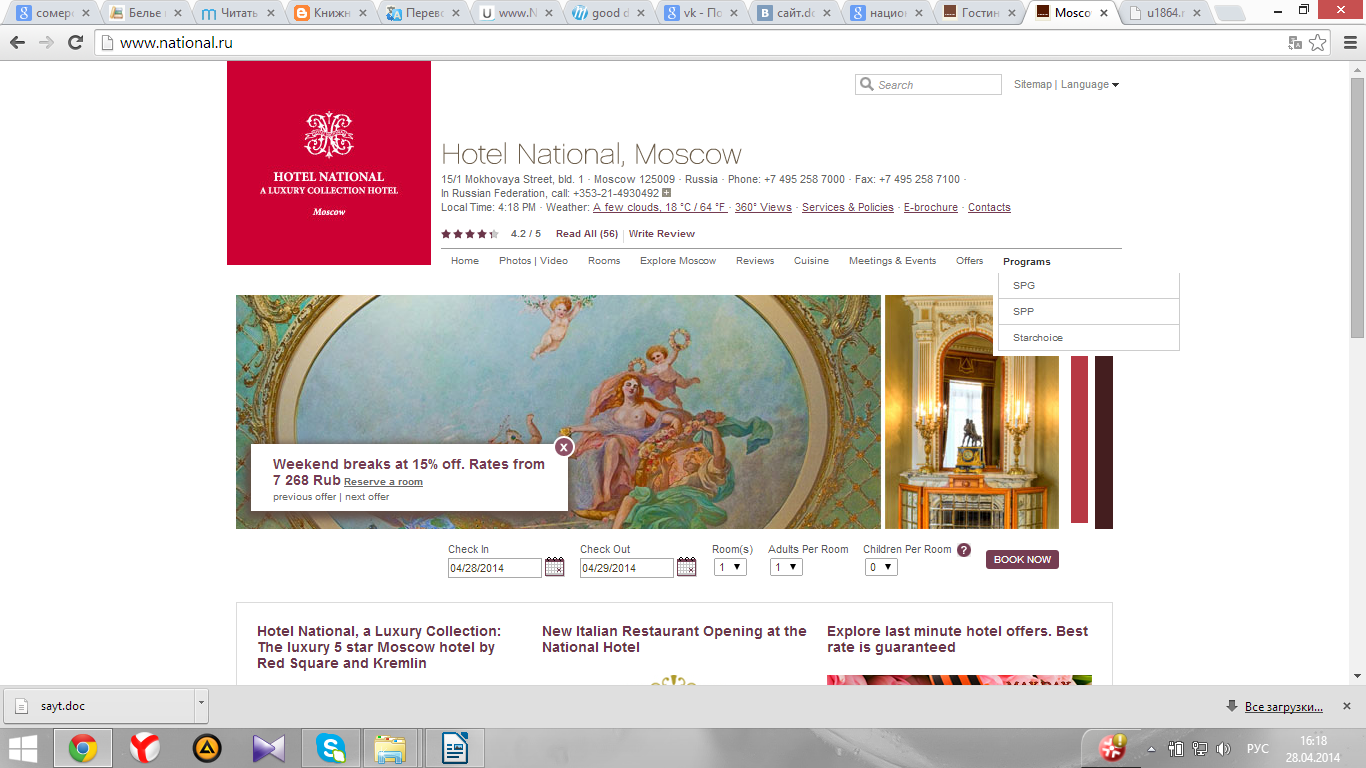Click Read All (56) reviews link
The height and width of the screenshot is (768, 1366).
[x=587, y=234]
